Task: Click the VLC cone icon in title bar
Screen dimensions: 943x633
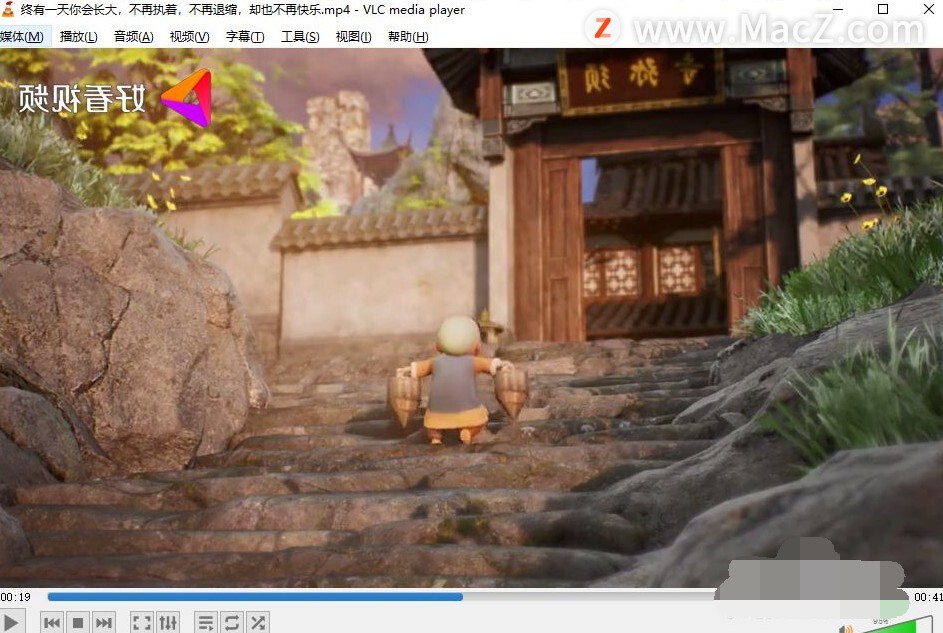Action: 7,8
